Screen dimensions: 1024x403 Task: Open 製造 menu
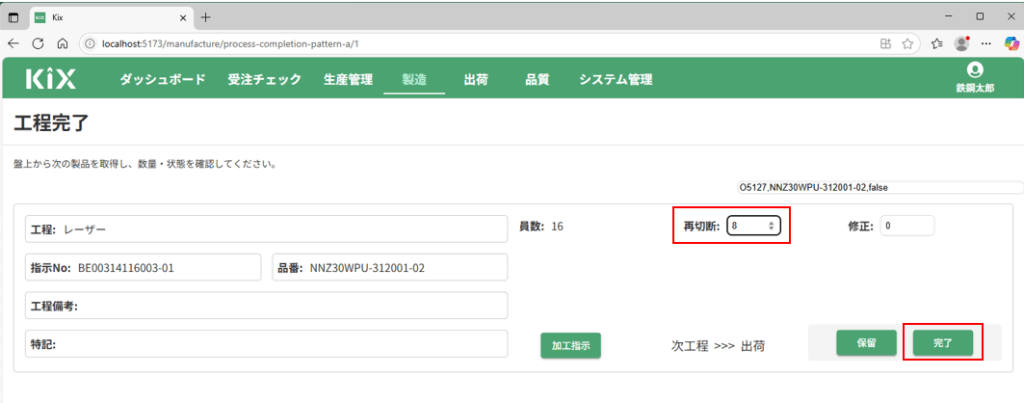point(414,80)
